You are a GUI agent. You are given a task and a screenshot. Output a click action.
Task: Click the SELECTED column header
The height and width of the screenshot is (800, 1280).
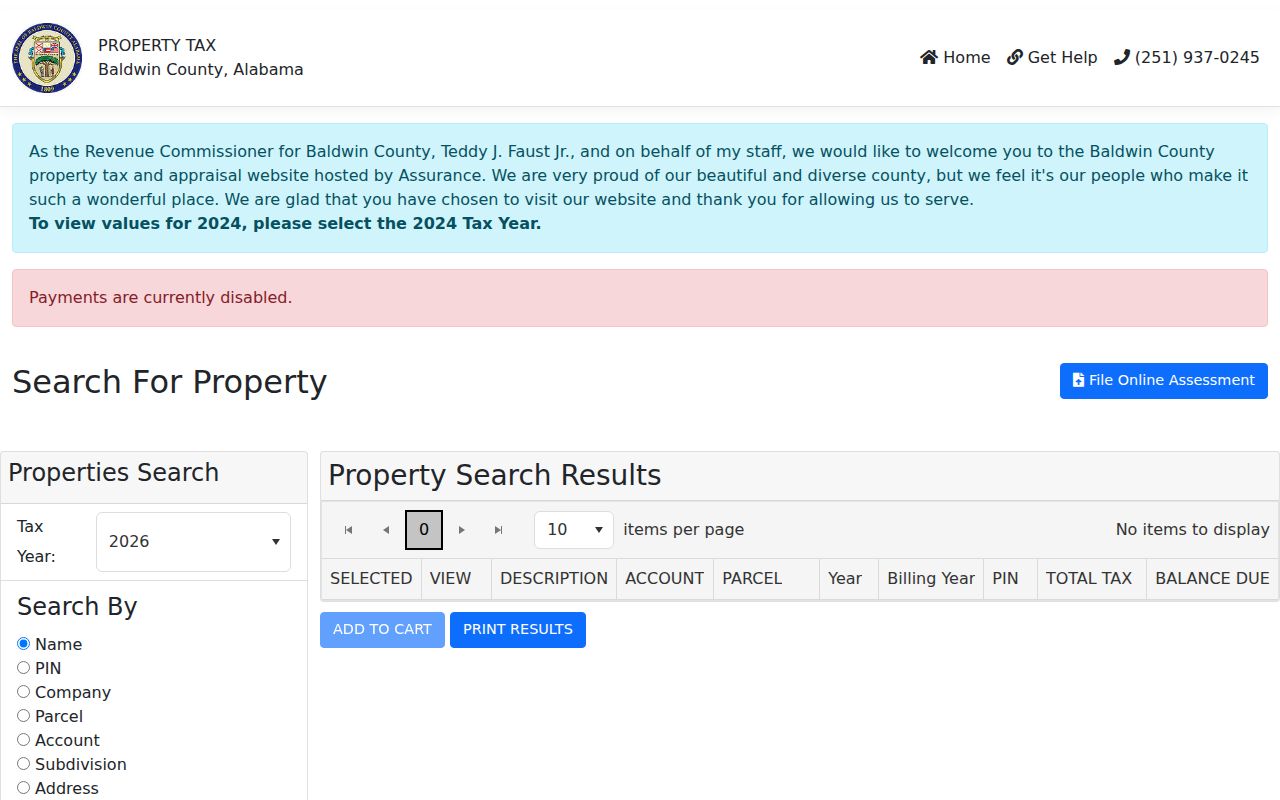[x=371, y=579]
